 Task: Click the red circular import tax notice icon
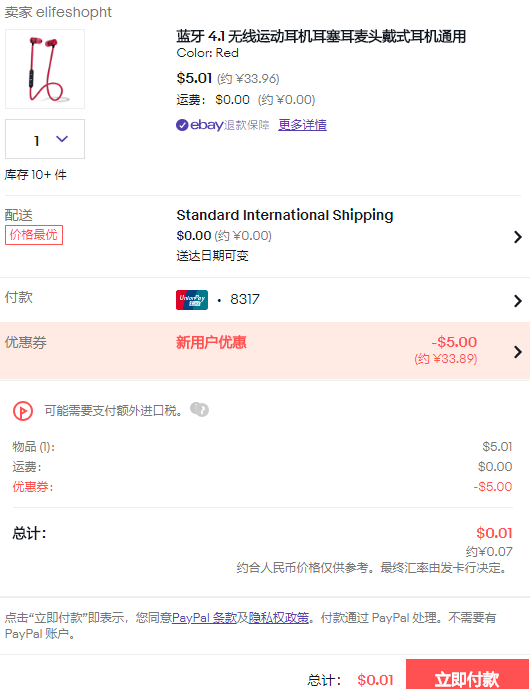[x=23, y=411]
